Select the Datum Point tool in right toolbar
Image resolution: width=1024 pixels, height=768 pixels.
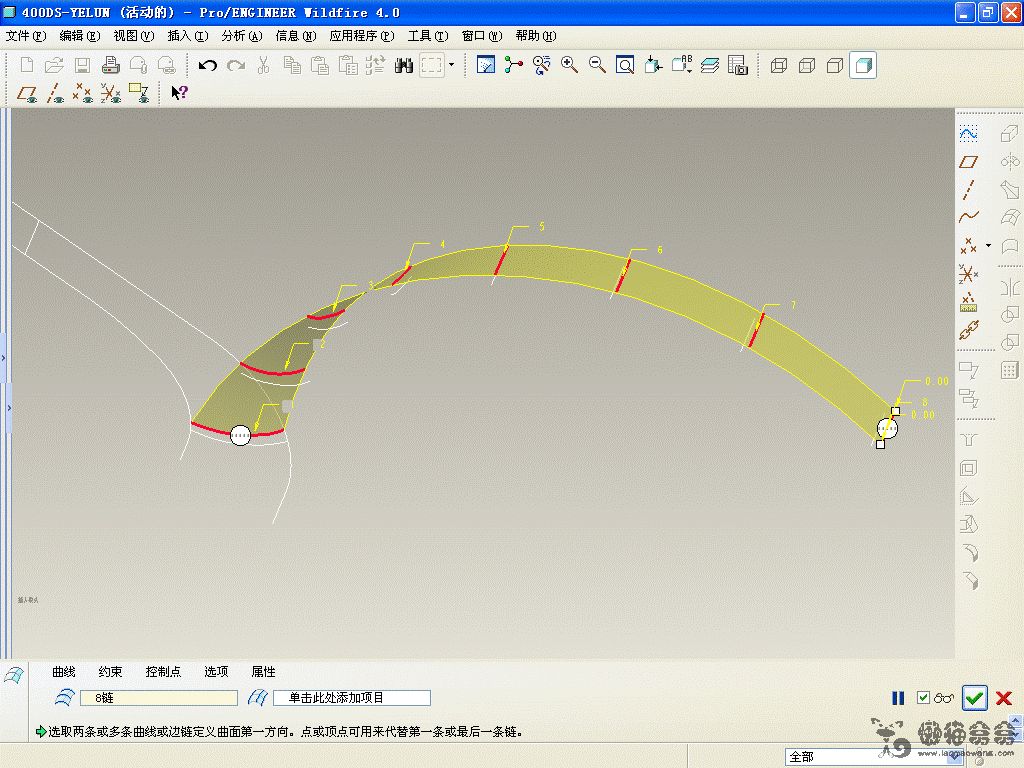click(x=968, y=246)
